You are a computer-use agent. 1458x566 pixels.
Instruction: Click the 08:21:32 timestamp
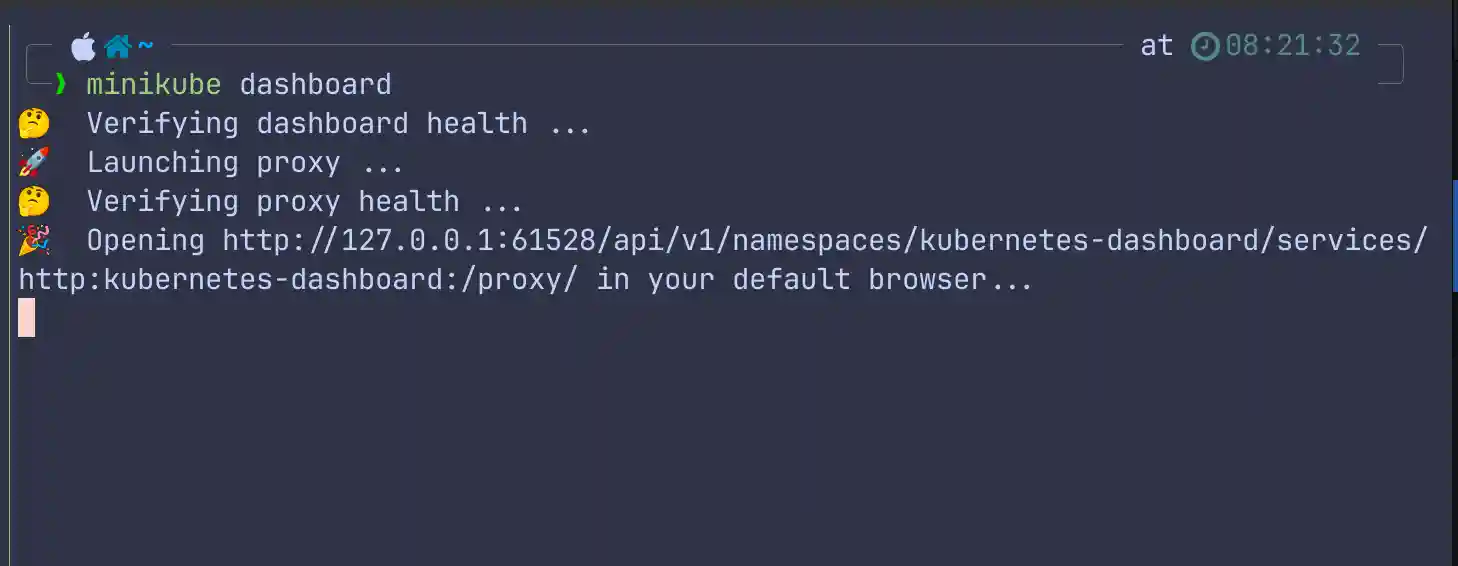click(x=1293, y=46)
